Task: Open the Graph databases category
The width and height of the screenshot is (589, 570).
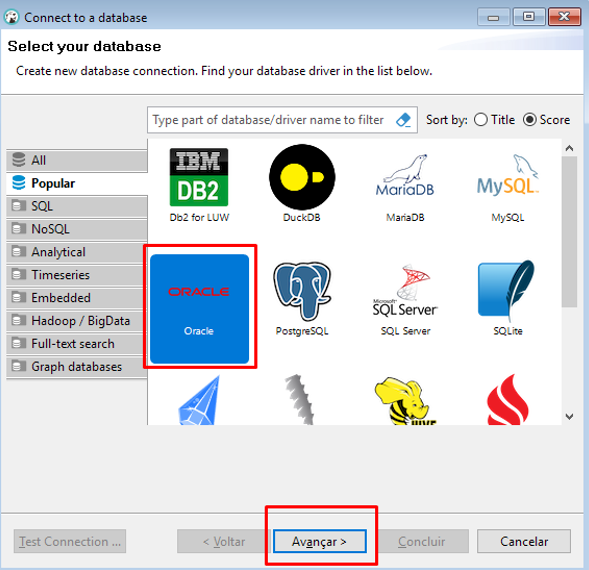Action: (x=77, y=367)
